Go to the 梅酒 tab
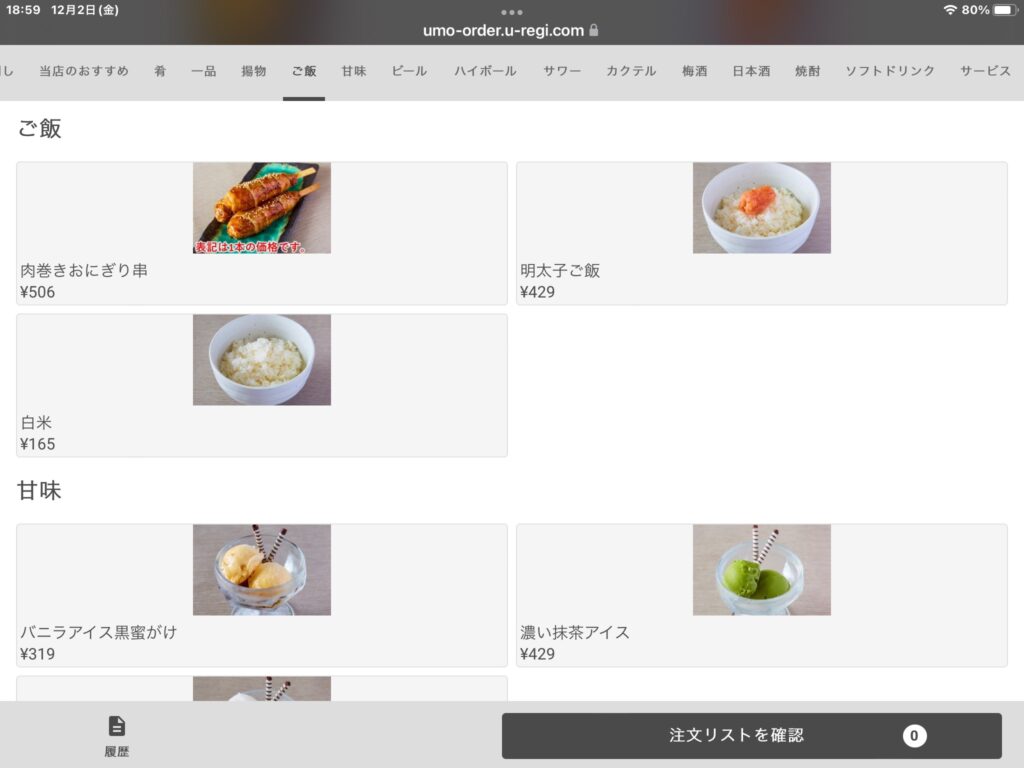This screenshot has height=768, width=1024. [x=695, y=71]
